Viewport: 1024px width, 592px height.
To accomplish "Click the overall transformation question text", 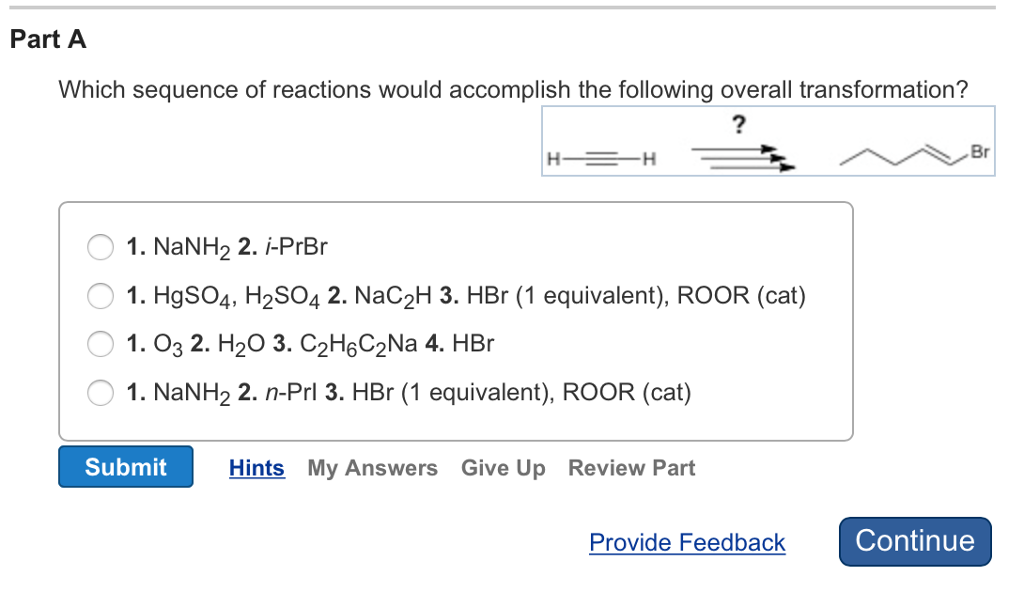I will 512,89.
